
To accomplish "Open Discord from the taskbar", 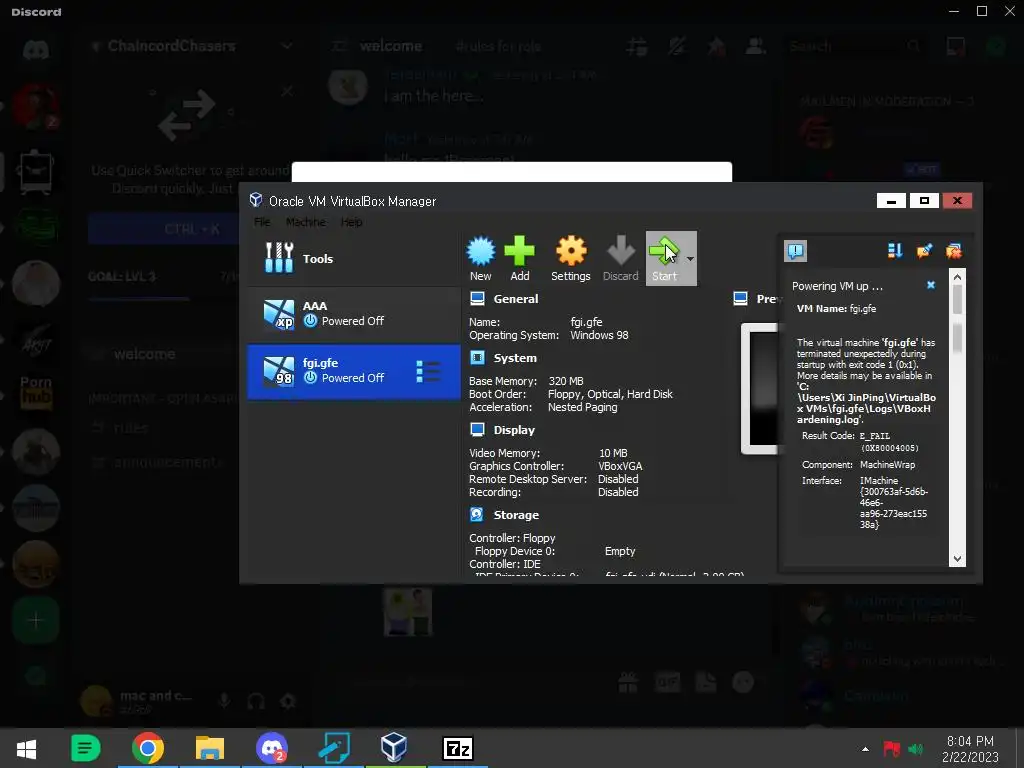I will click(x=272, y=748).
